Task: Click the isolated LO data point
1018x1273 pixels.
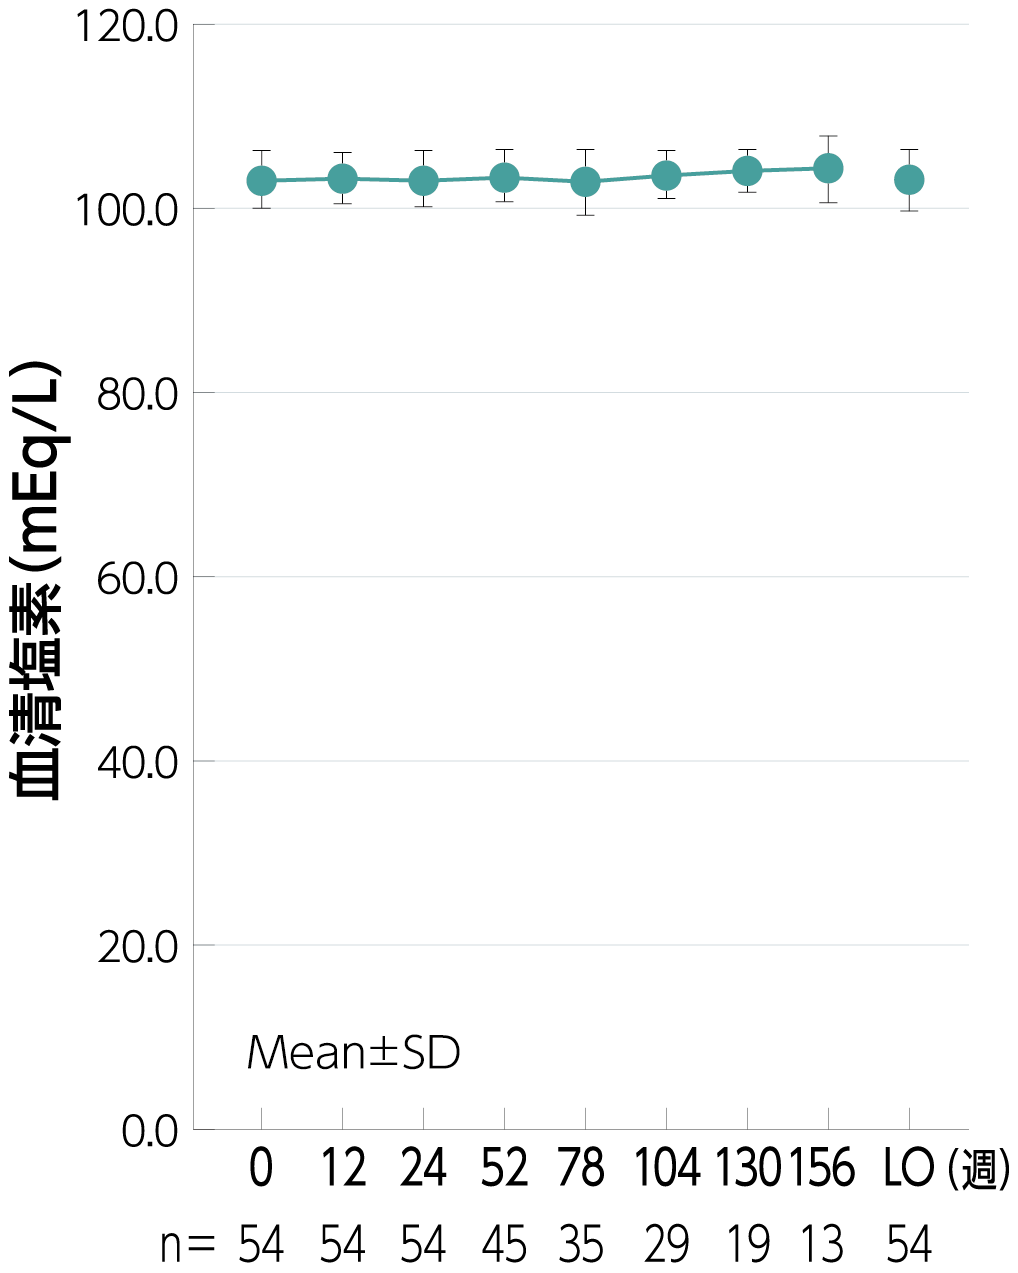Action: coord(909,180)
